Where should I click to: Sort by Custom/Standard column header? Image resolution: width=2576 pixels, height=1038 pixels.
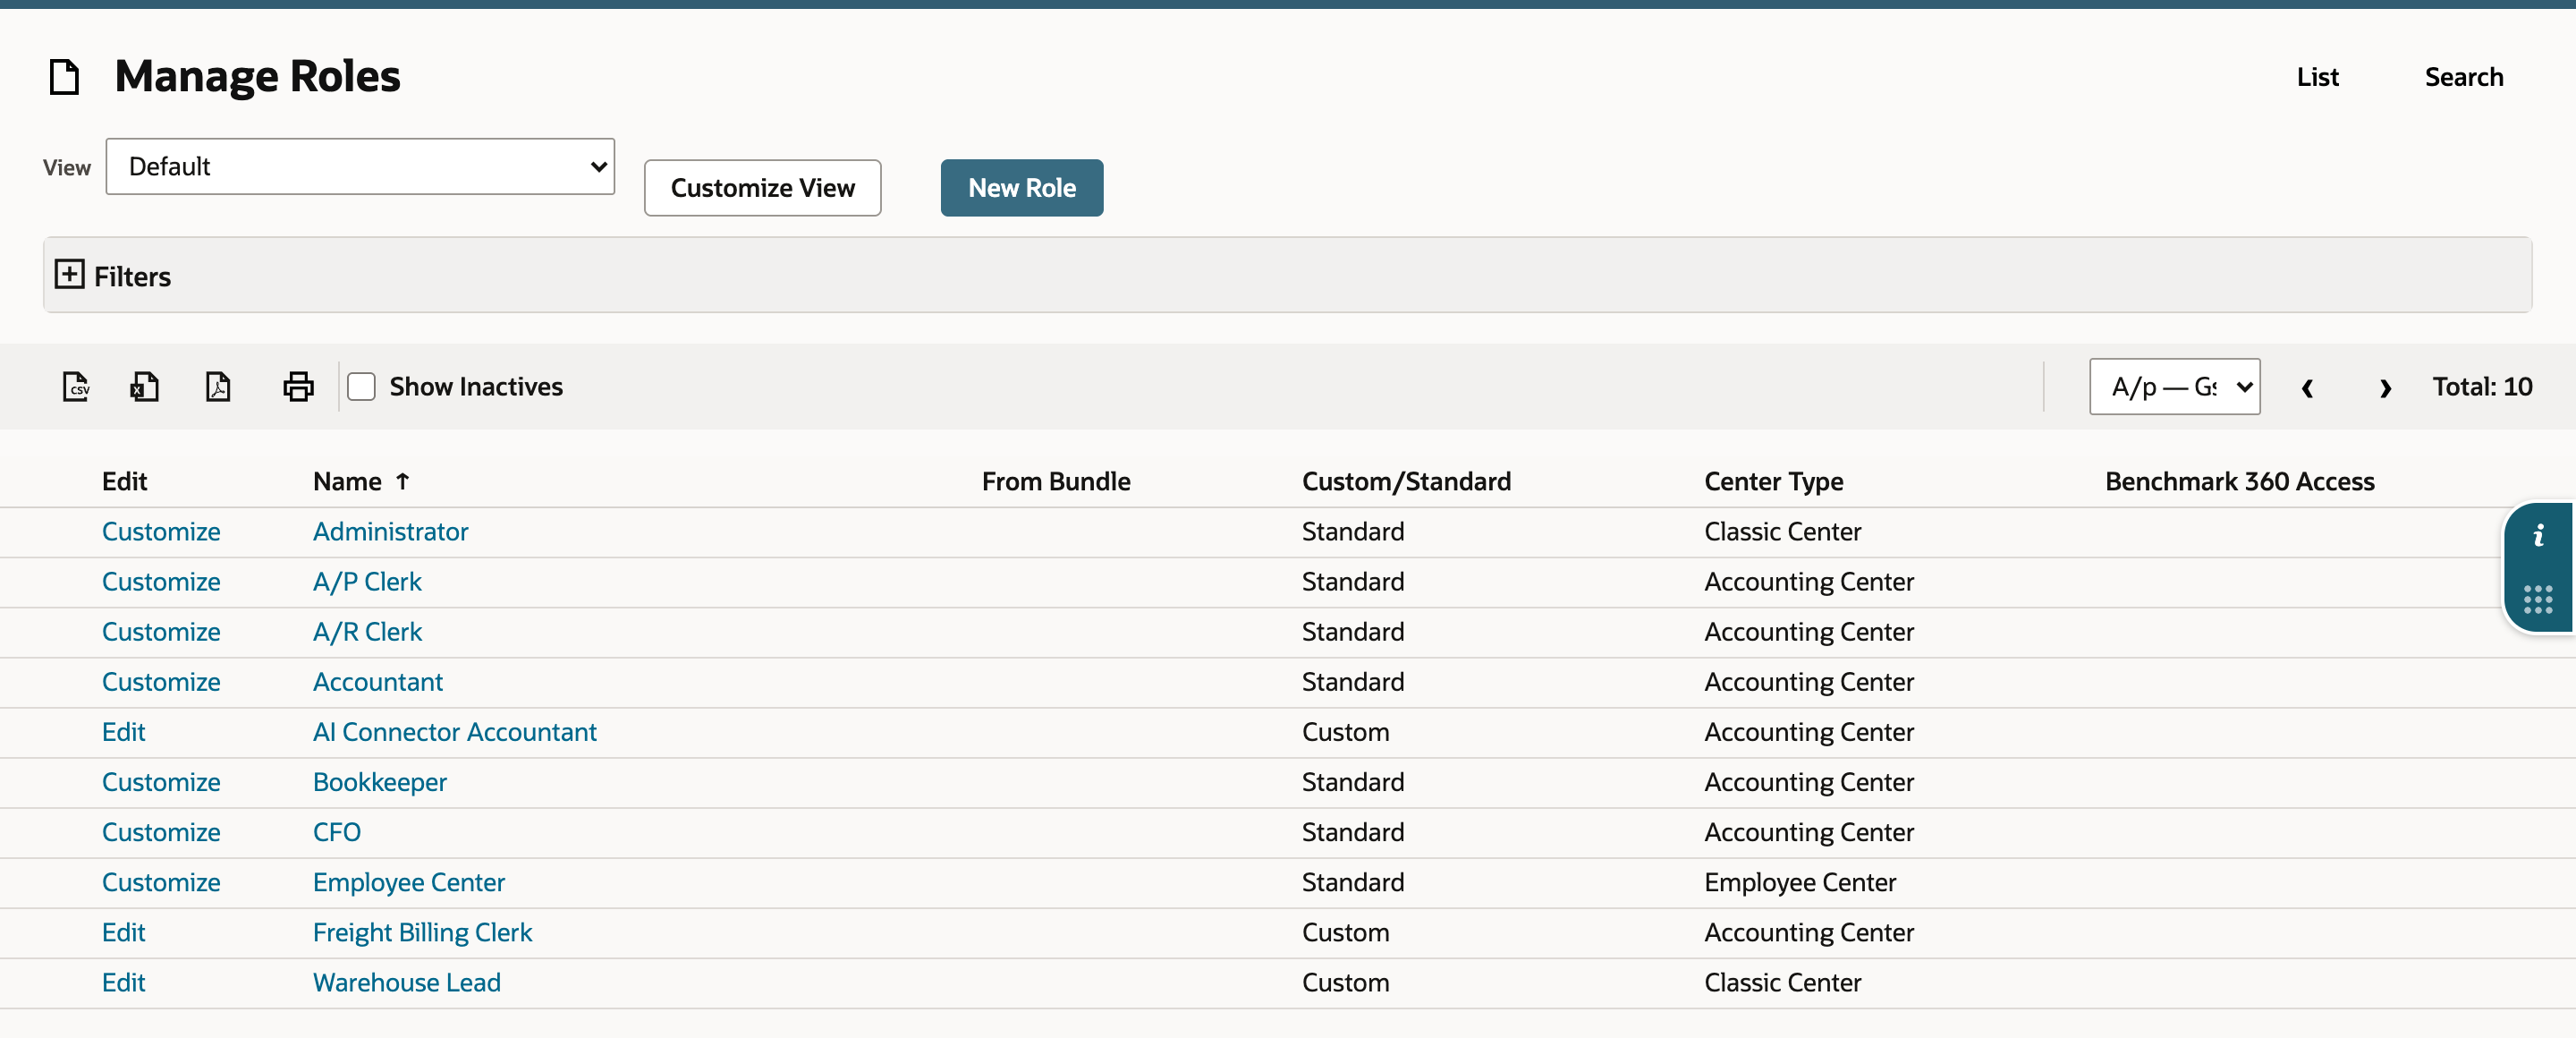point(1406,482)
